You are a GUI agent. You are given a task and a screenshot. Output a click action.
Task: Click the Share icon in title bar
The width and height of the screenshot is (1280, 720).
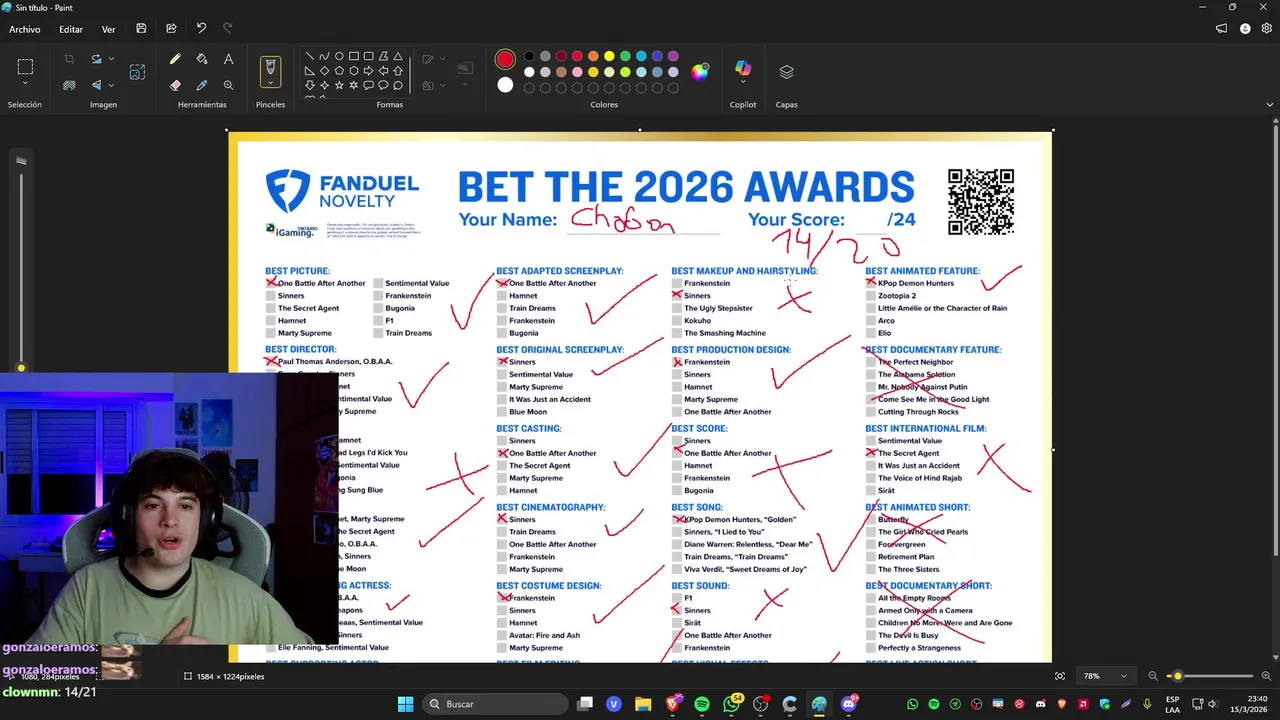[x=171, y=29]
